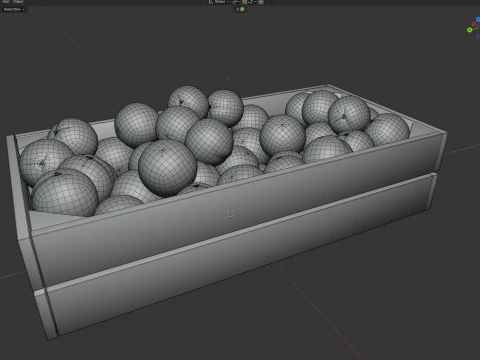Click the 3D cursor on the crate side

pyautogui.click(x=230, y=214)
